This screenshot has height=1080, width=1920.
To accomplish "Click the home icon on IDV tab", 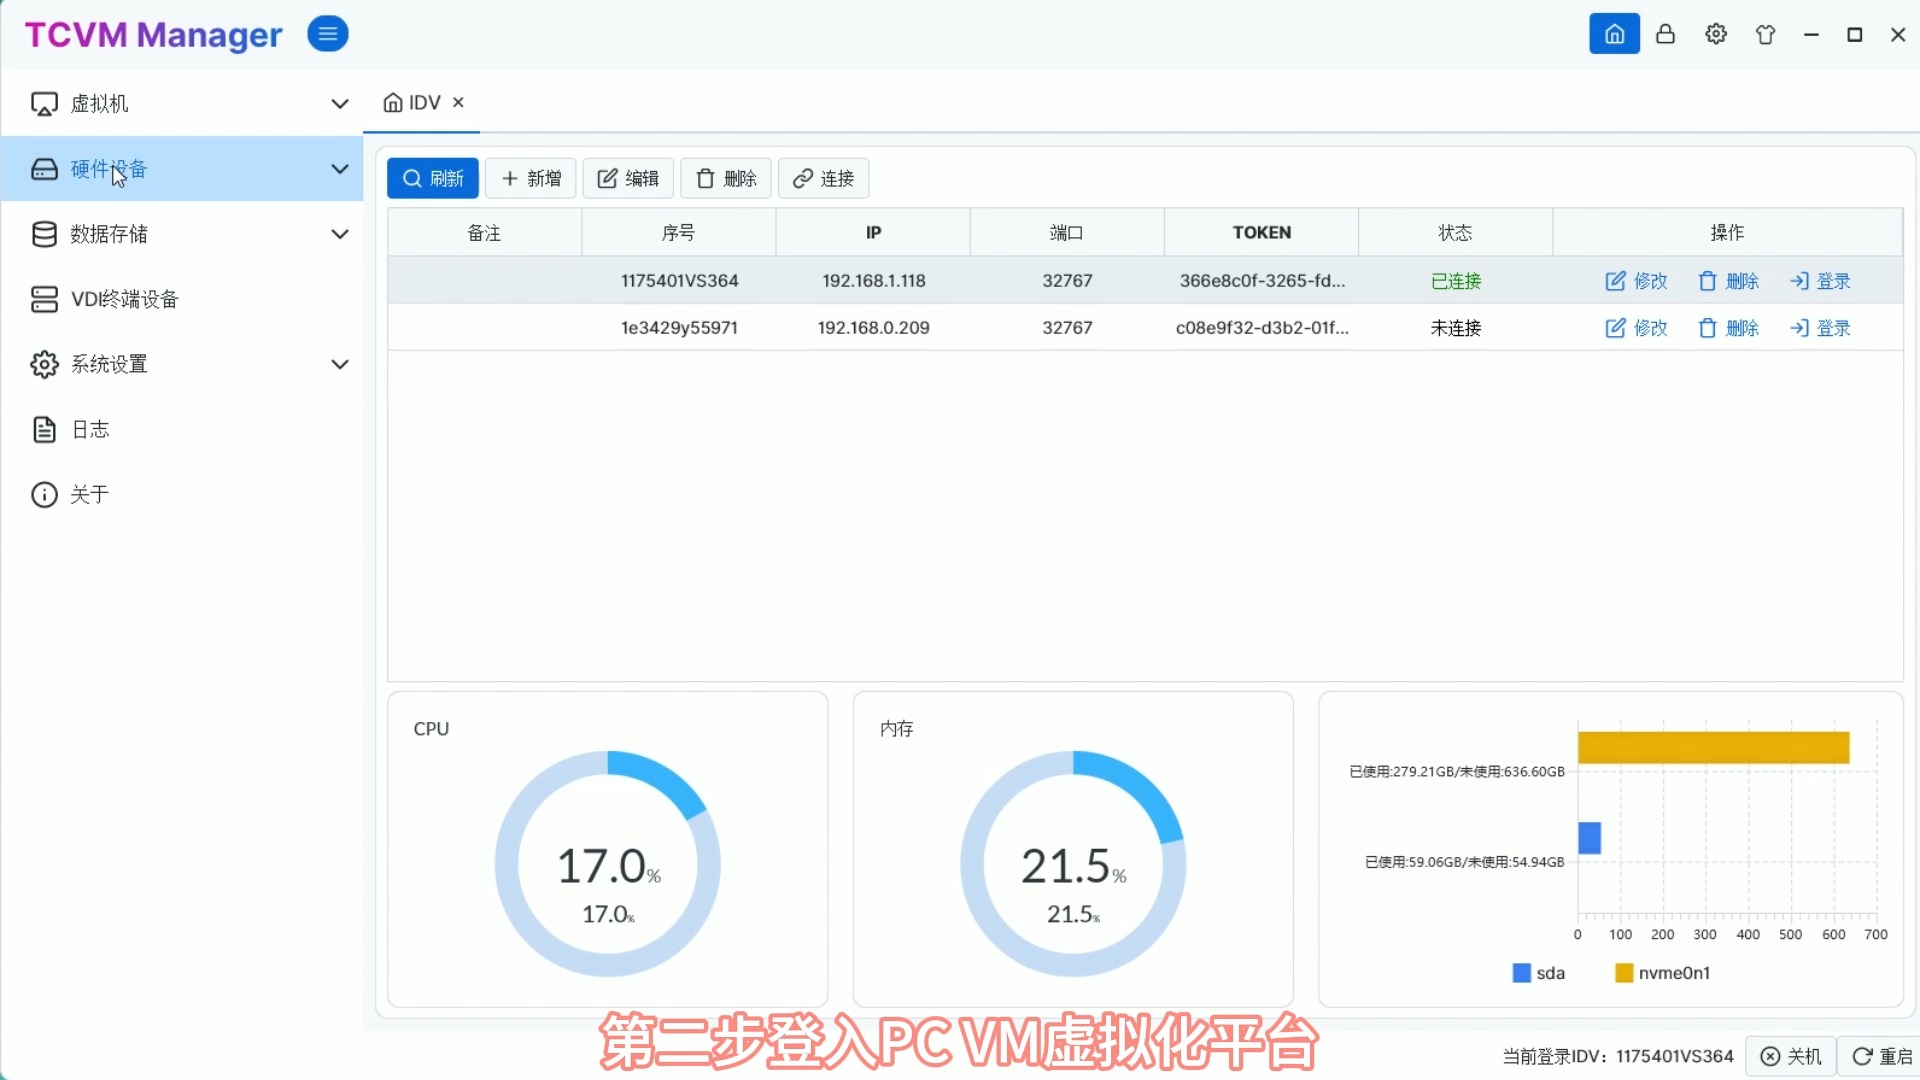I will [x=393, y=102].
